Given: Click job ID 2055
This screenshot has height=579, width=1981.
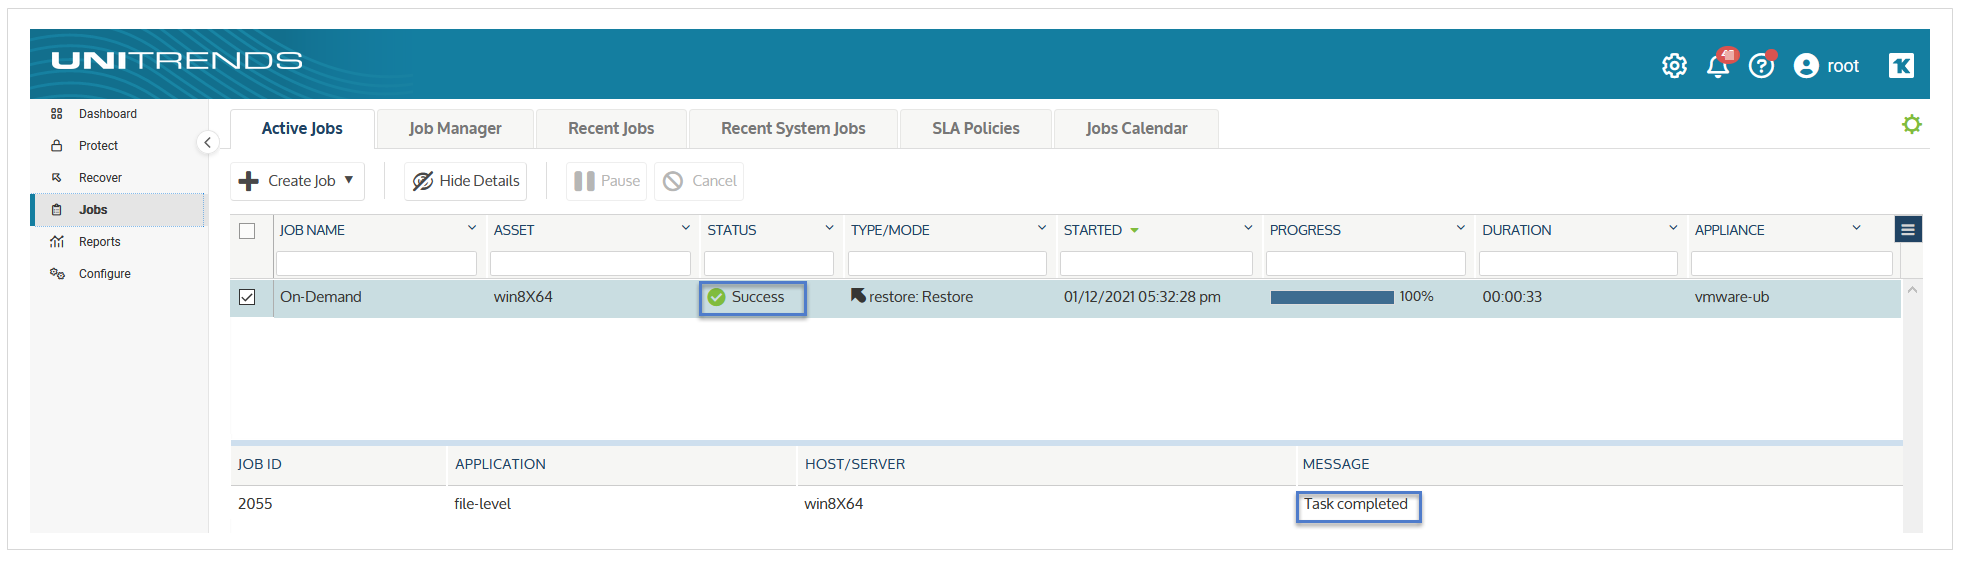Looking at the screenshot, I should click(255, 504).
